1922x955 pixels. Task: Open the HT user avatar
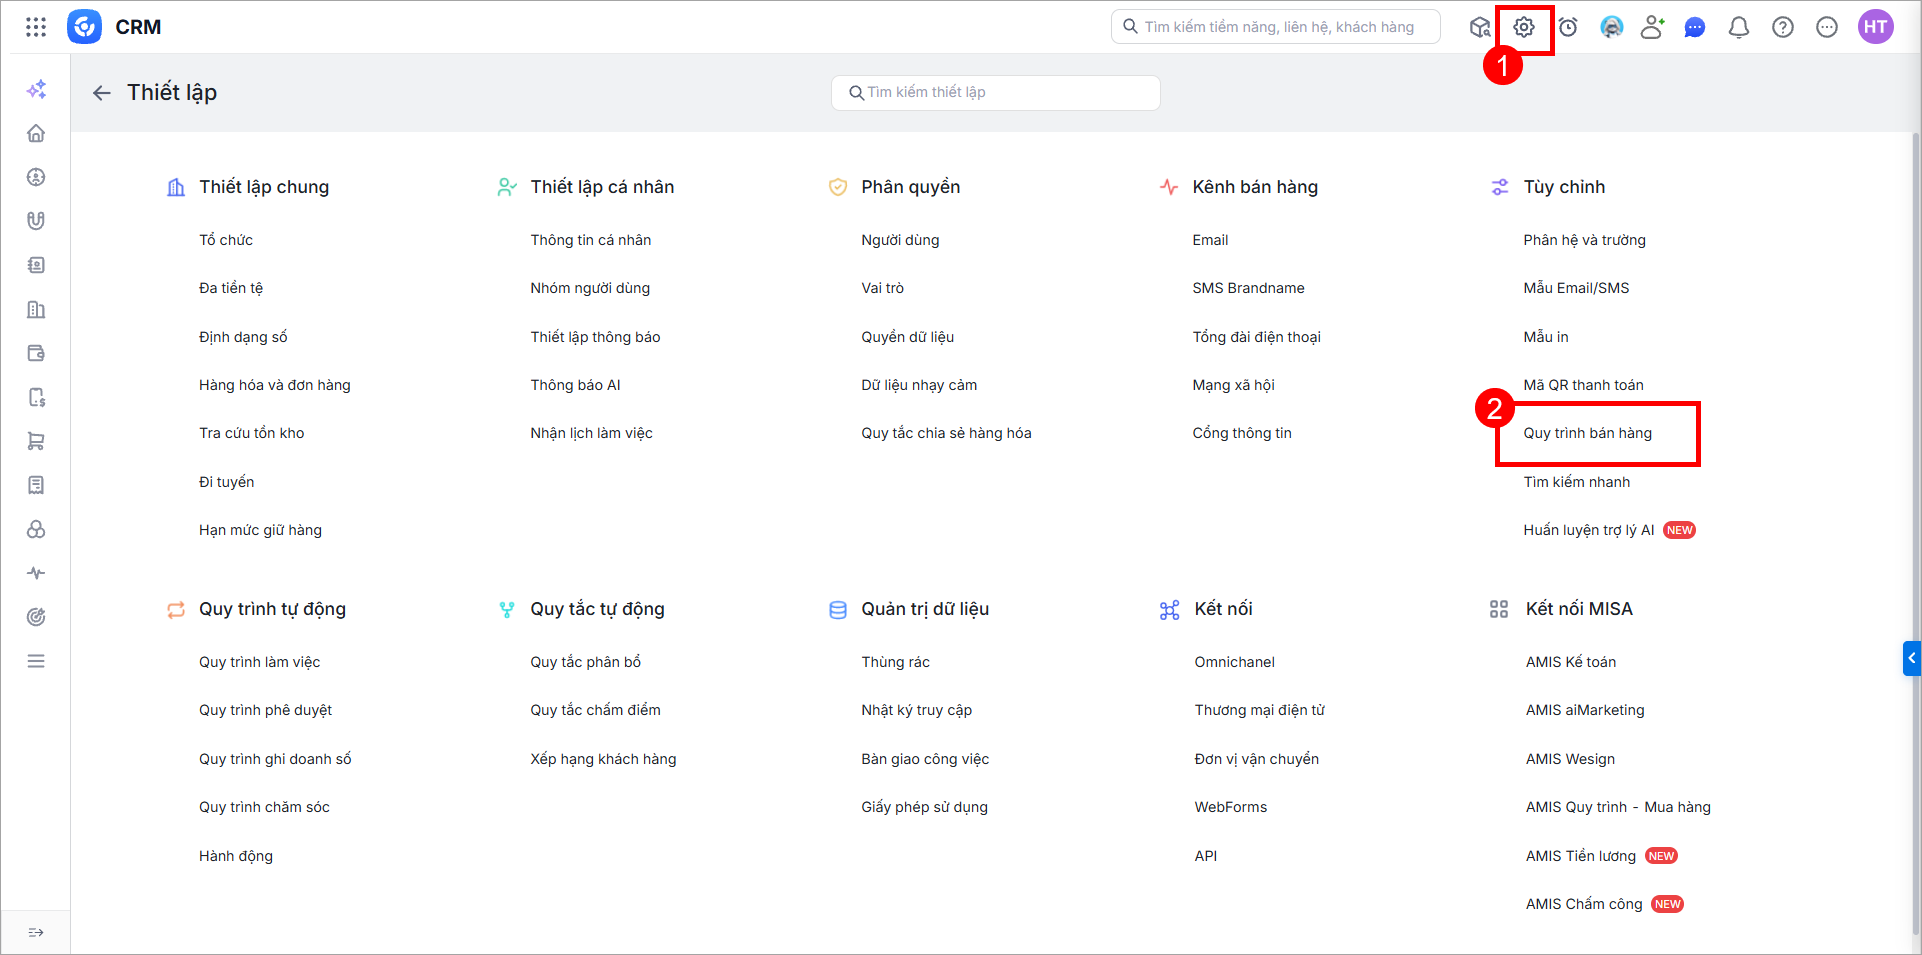(1876, 27)
